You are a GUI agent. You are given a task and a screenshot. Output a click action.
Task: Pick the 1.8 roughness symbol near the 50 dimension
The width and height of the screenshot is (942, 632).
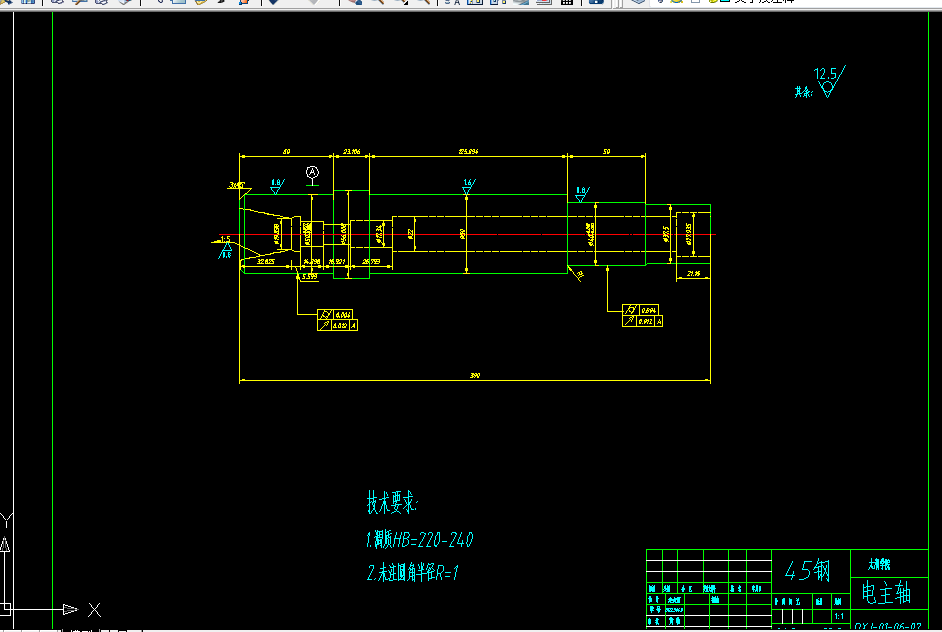pyautogui.click(x=582, y=193)
